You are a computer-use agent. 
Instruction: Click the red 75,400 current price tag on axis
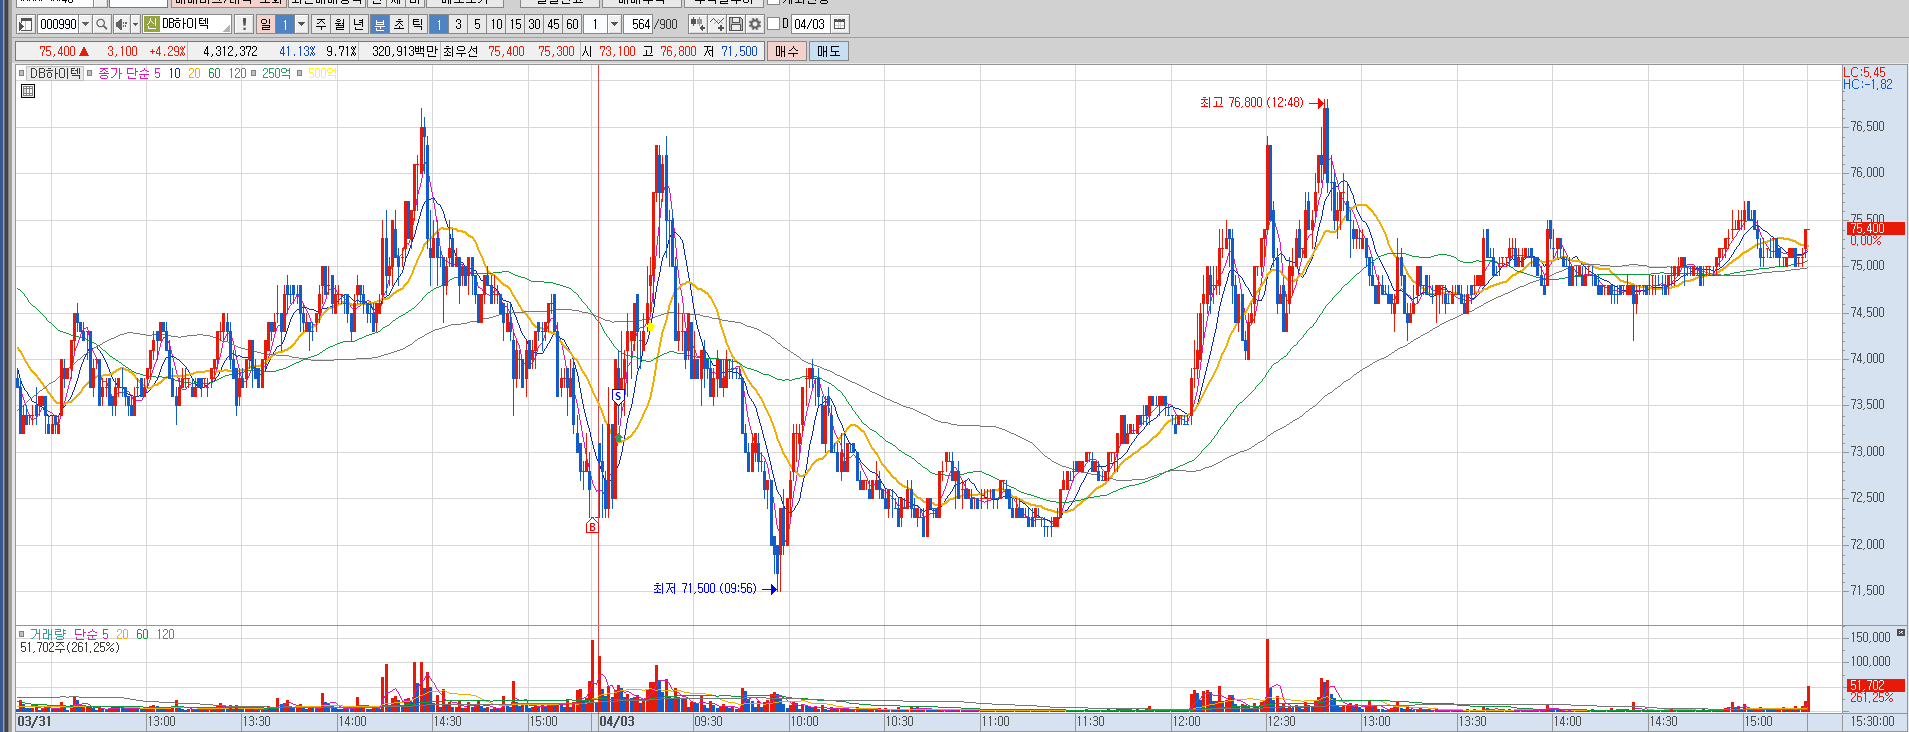(x=1874, y=229)
